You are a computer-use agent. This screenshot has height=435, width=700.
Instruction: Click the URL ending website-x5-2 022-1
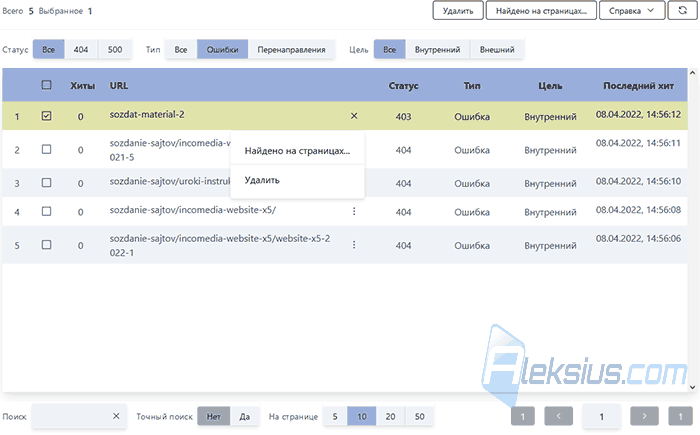click(x=220, y=245)
